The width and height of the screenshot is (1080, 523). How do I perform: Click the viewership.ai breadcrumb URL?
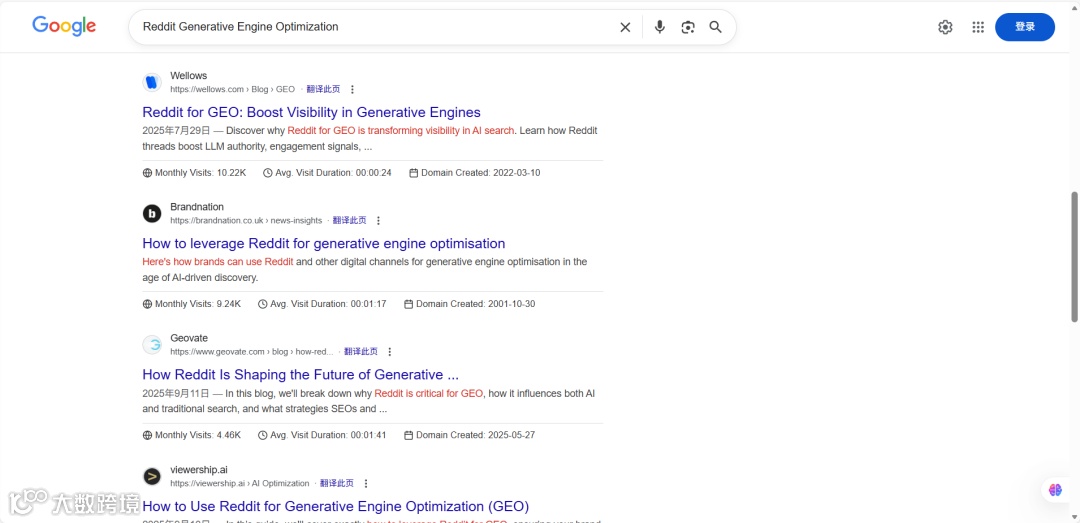click(240, 483)
